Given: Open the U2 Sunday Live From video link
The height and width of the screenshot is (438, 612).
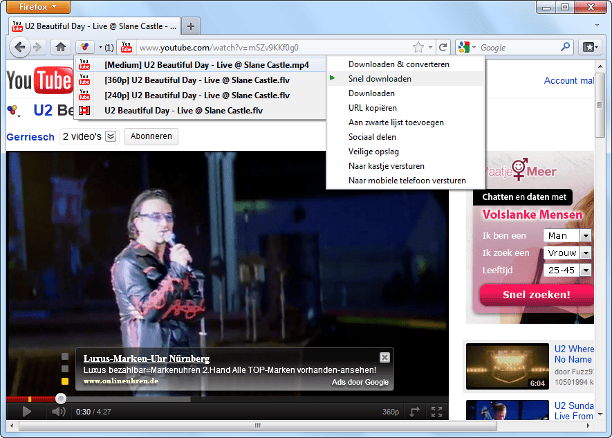Looking at the screenshot, I should (574, 411).
